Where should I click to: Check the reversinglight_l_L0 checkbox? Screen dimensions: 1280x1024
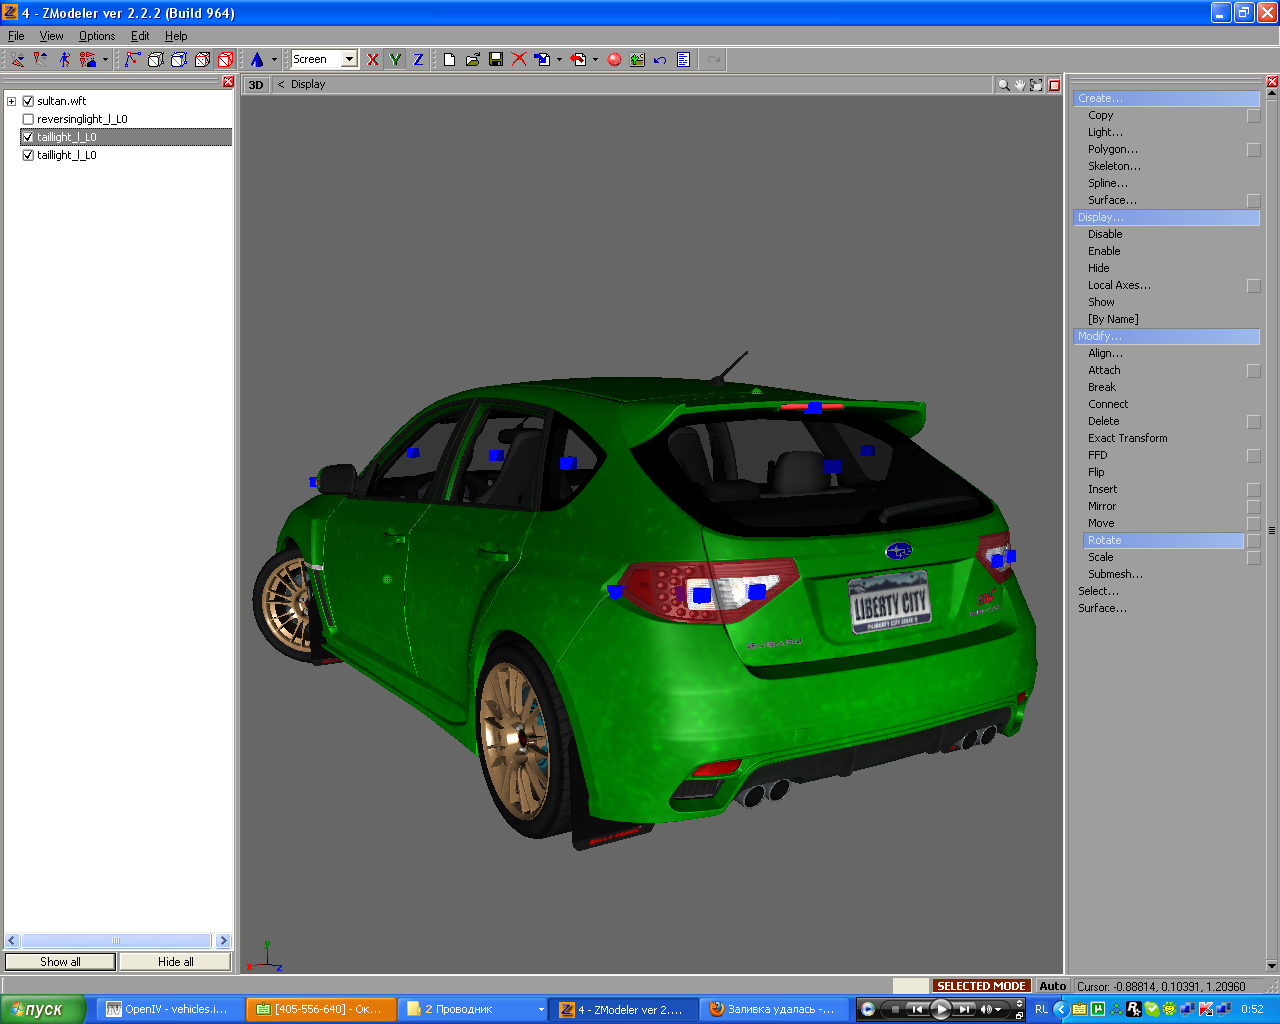click(28, 119)
